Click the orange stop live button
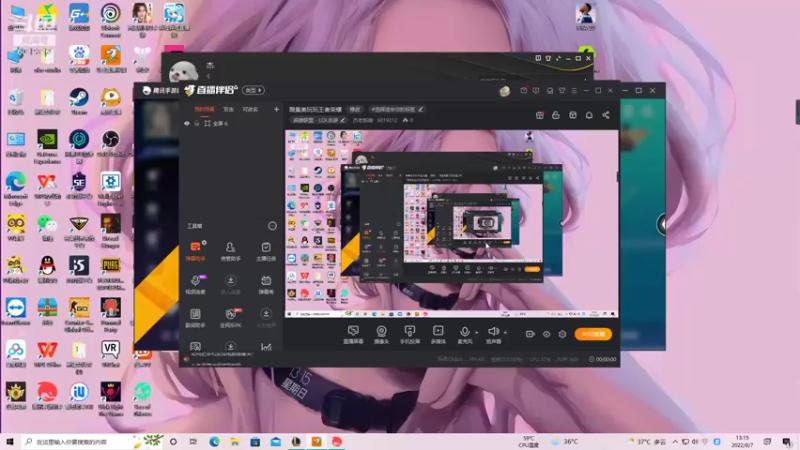 pos(593,334)
